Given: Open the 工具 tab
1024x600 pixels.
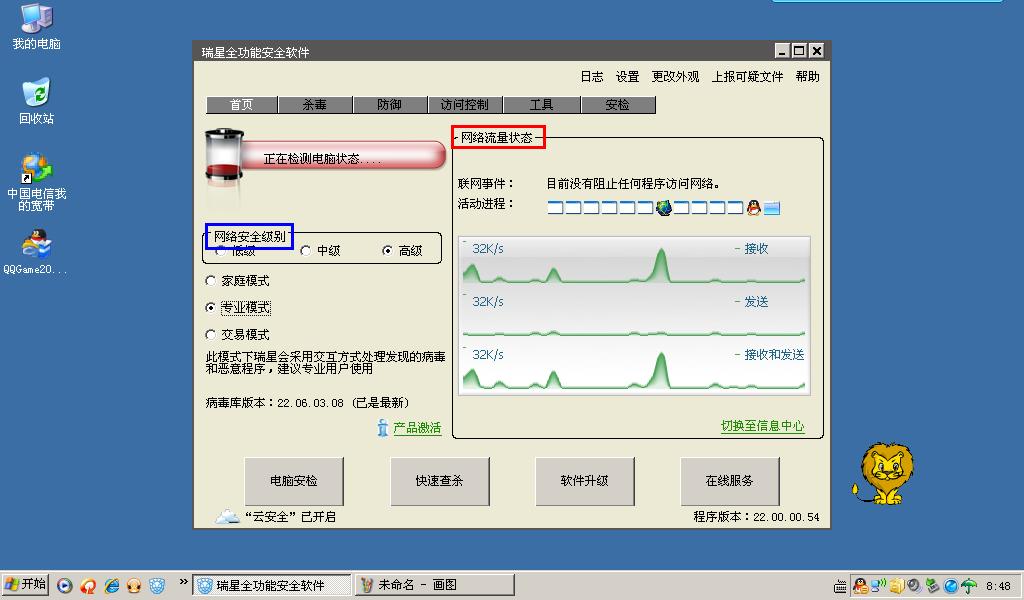Looking at the screenshot, I should coord(541,104).
